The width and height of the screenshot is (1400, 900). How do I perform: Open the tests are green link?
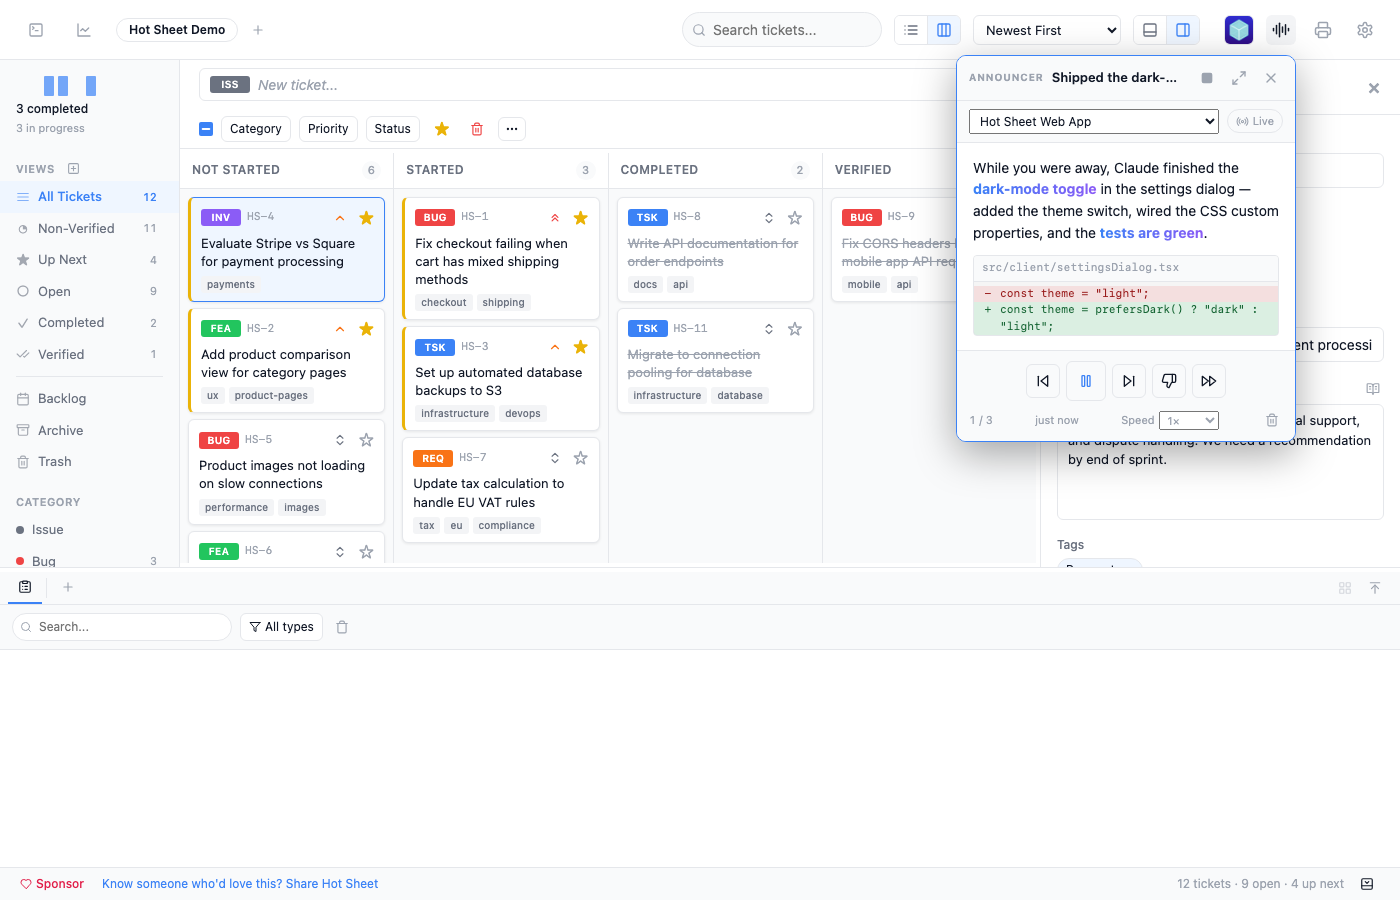point(1151,233)
